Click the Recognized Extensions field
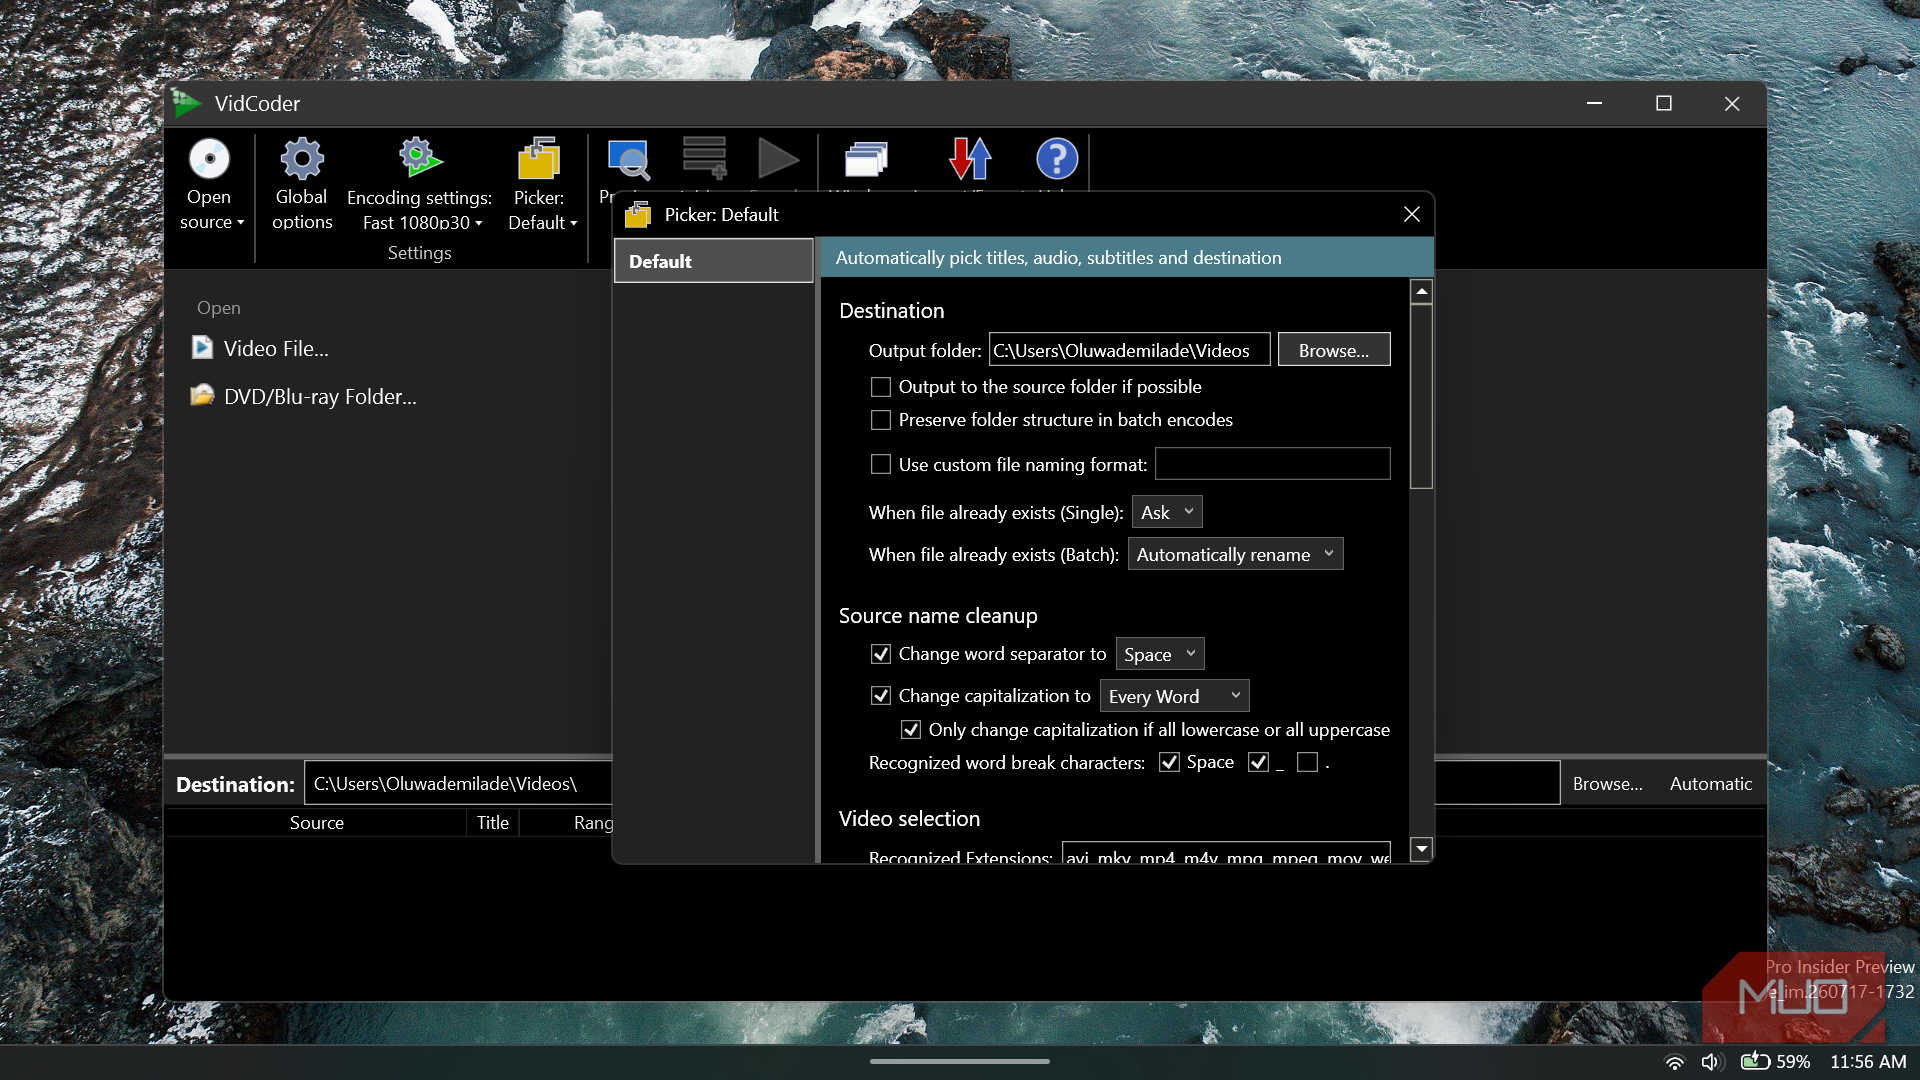 point(1226,853)
